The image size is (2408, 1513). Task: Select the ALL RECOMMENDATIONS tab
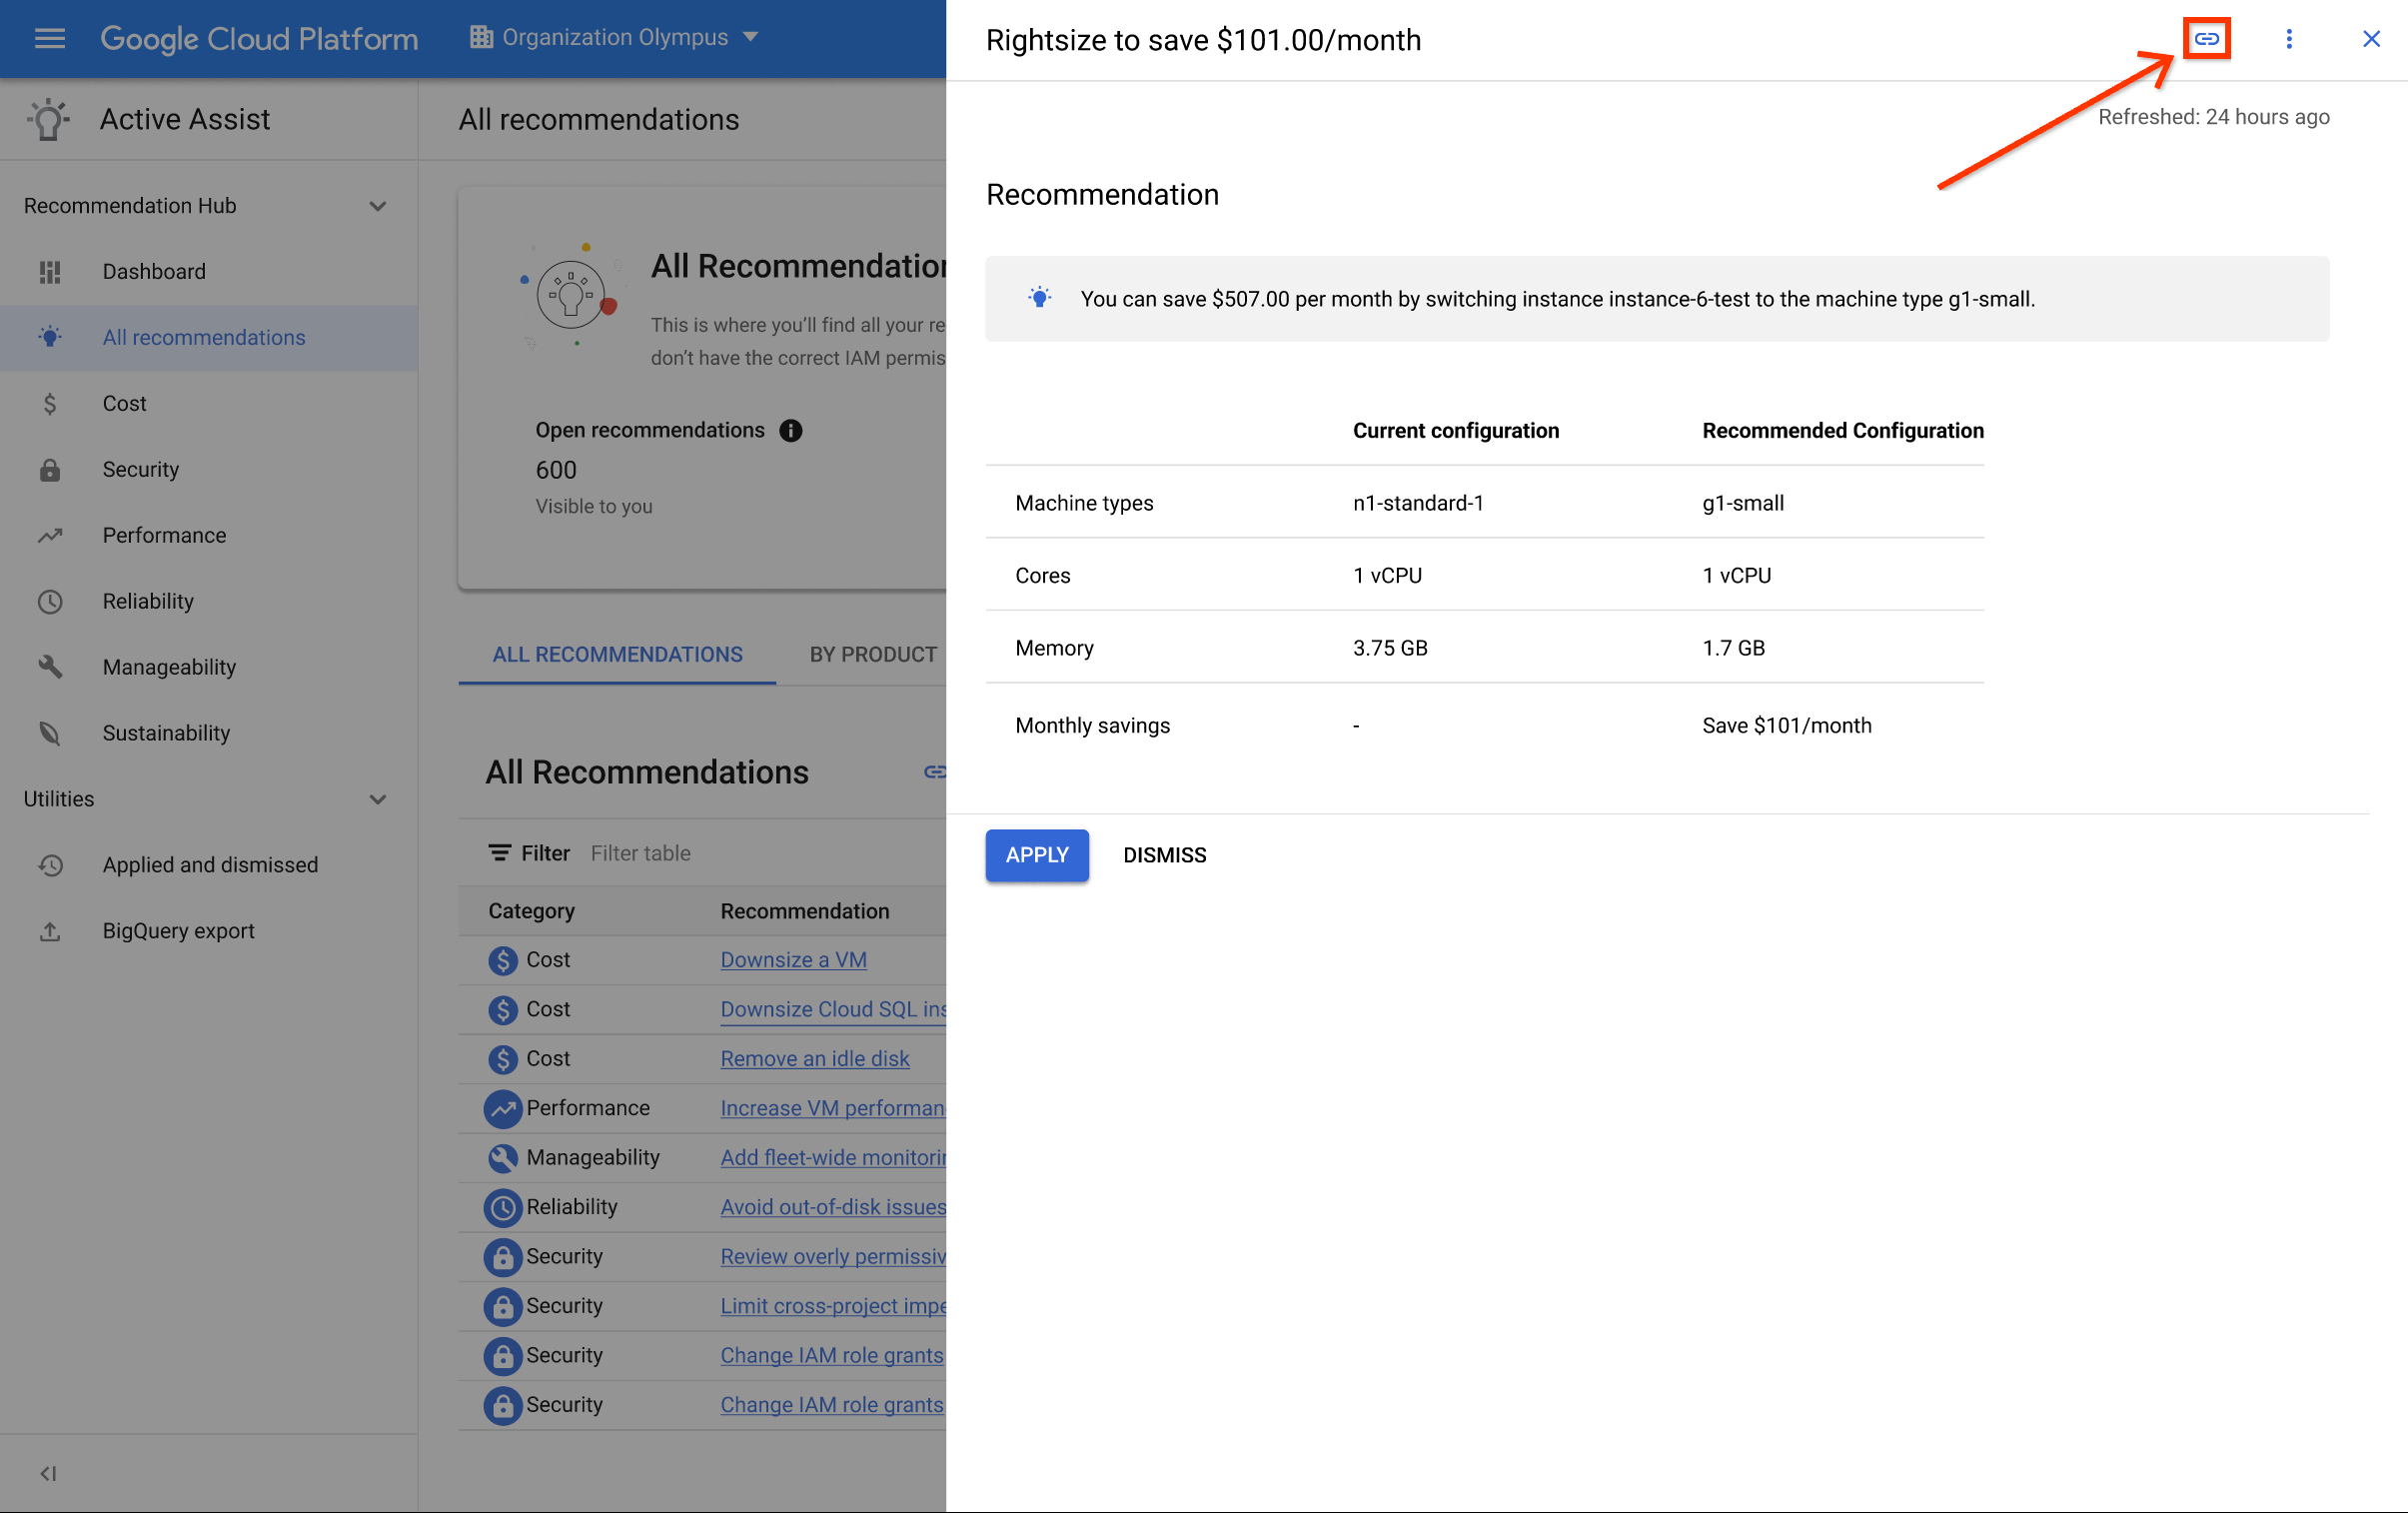[616, 652]
